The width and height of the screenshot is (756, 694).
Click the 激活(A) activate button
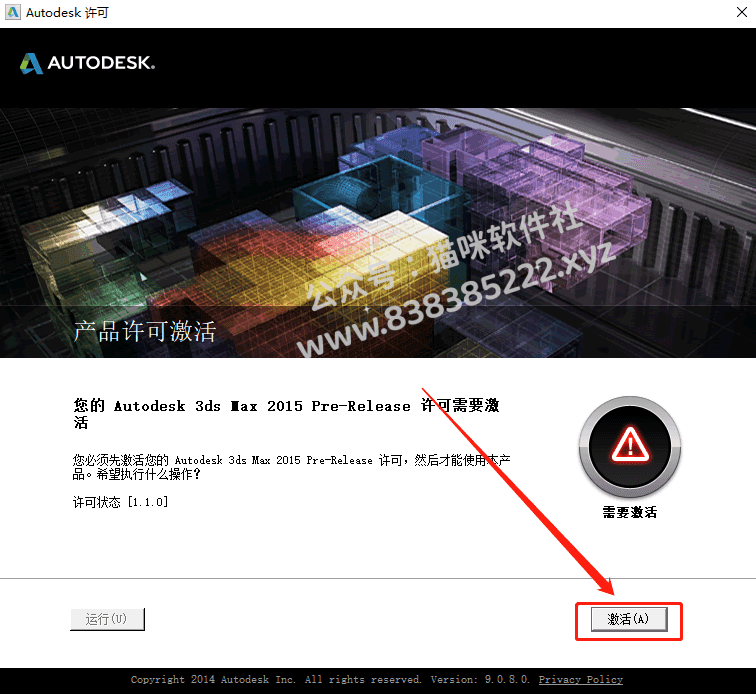(x=629, y=619)
